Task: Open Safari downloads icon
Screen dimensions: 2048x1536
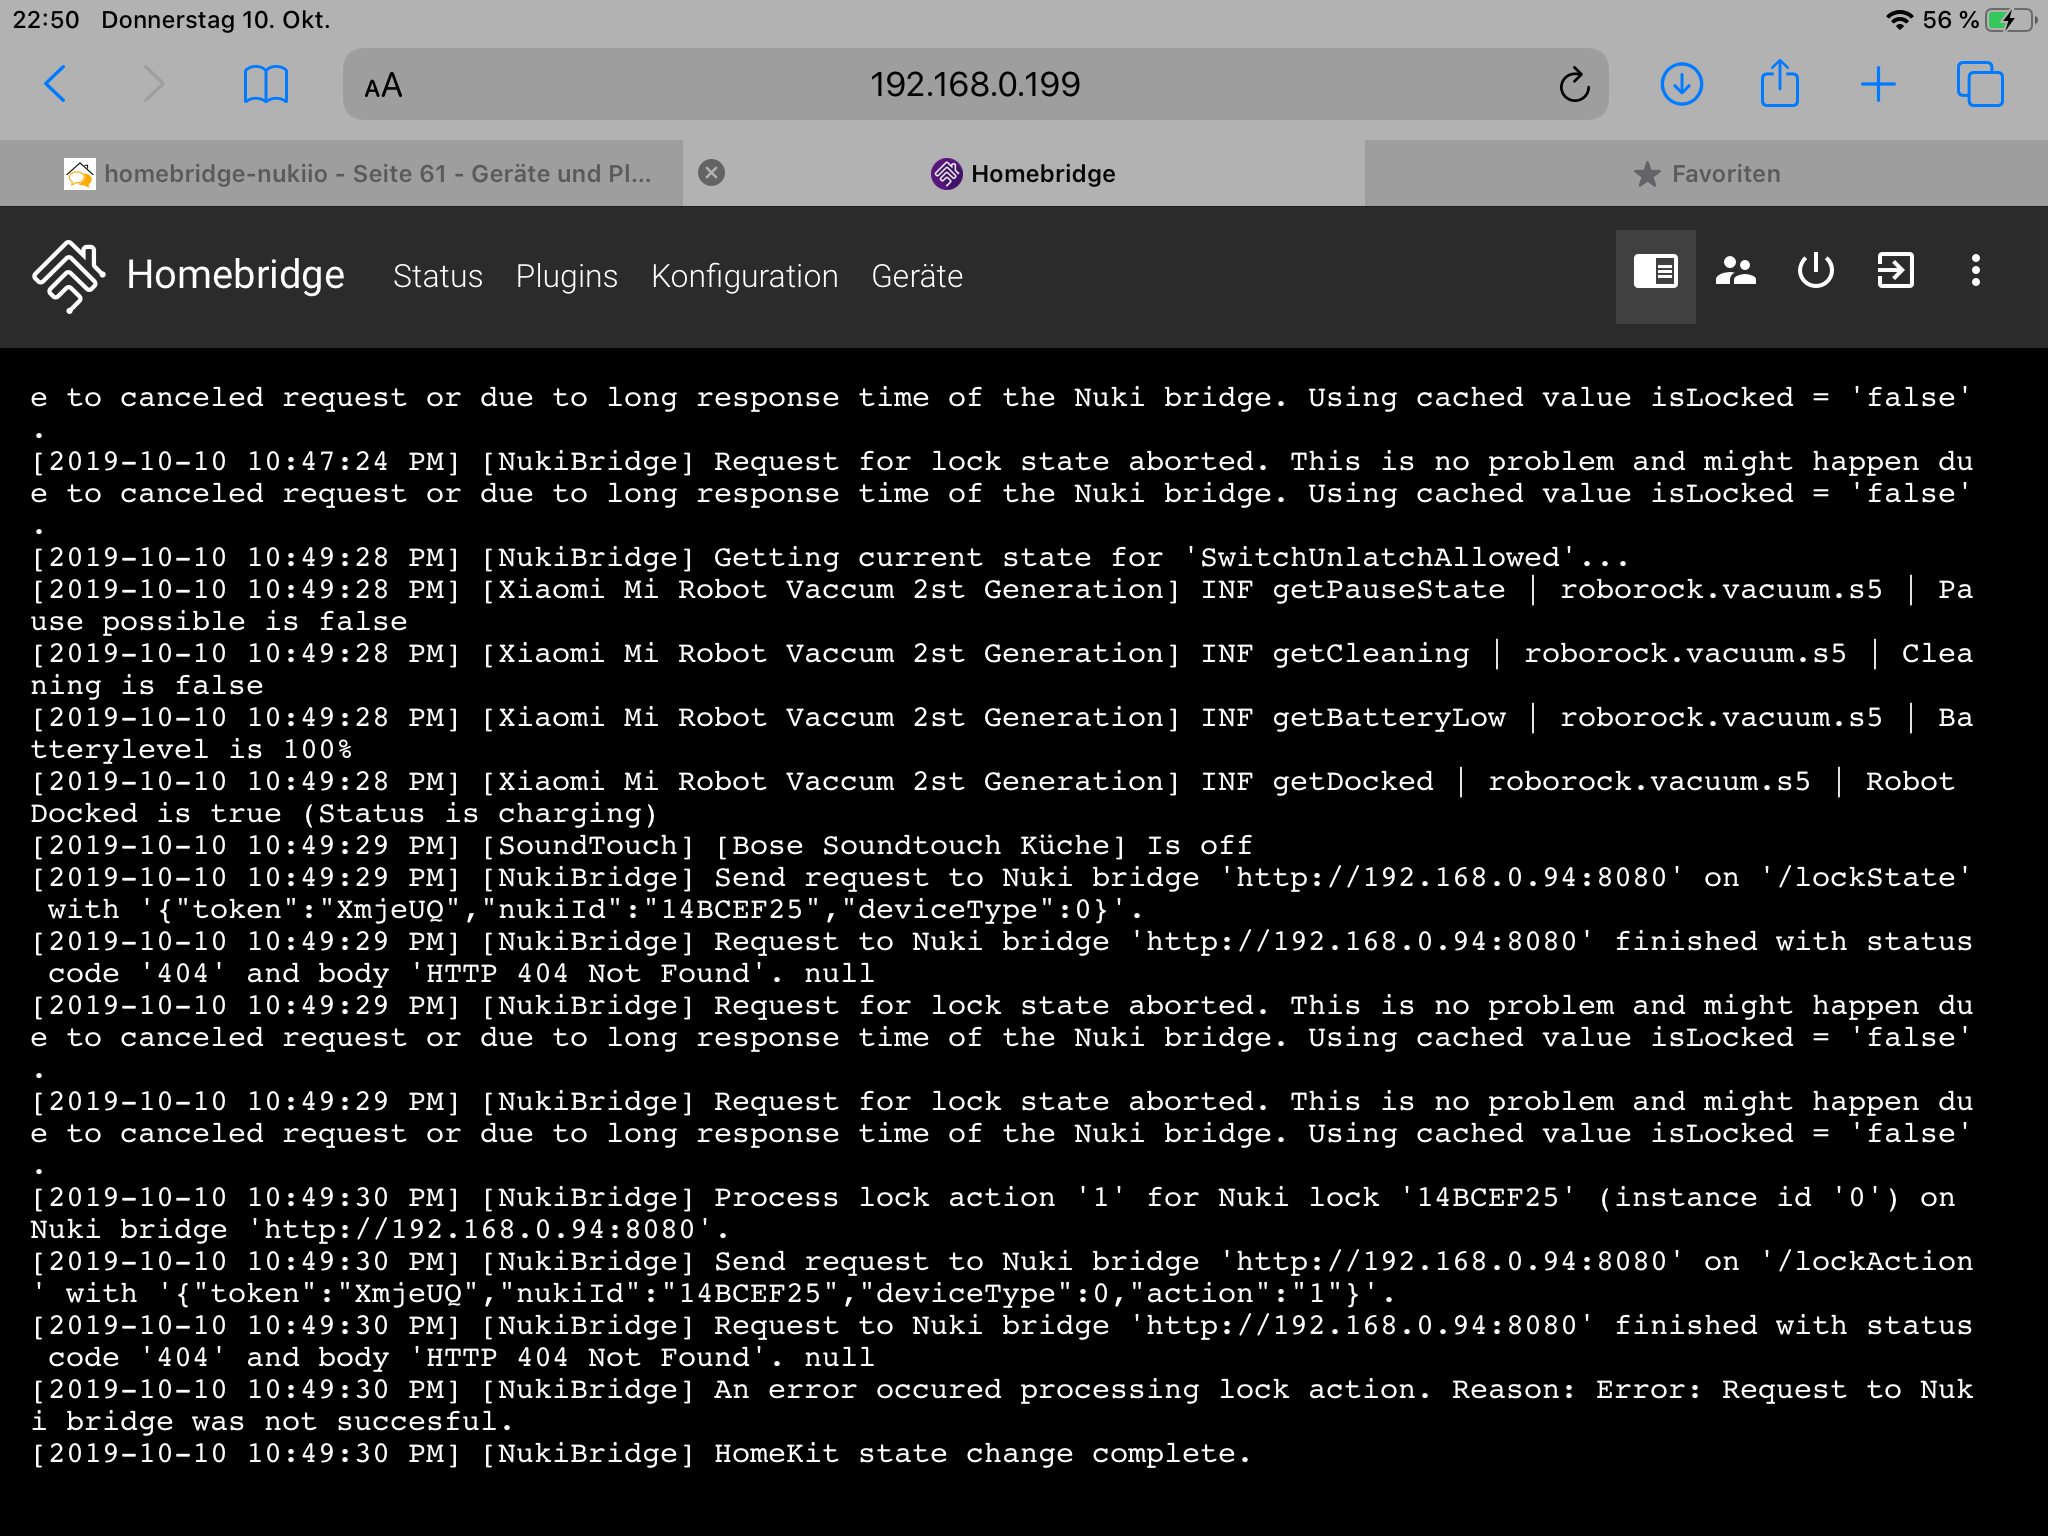Action: point(1681,85)
